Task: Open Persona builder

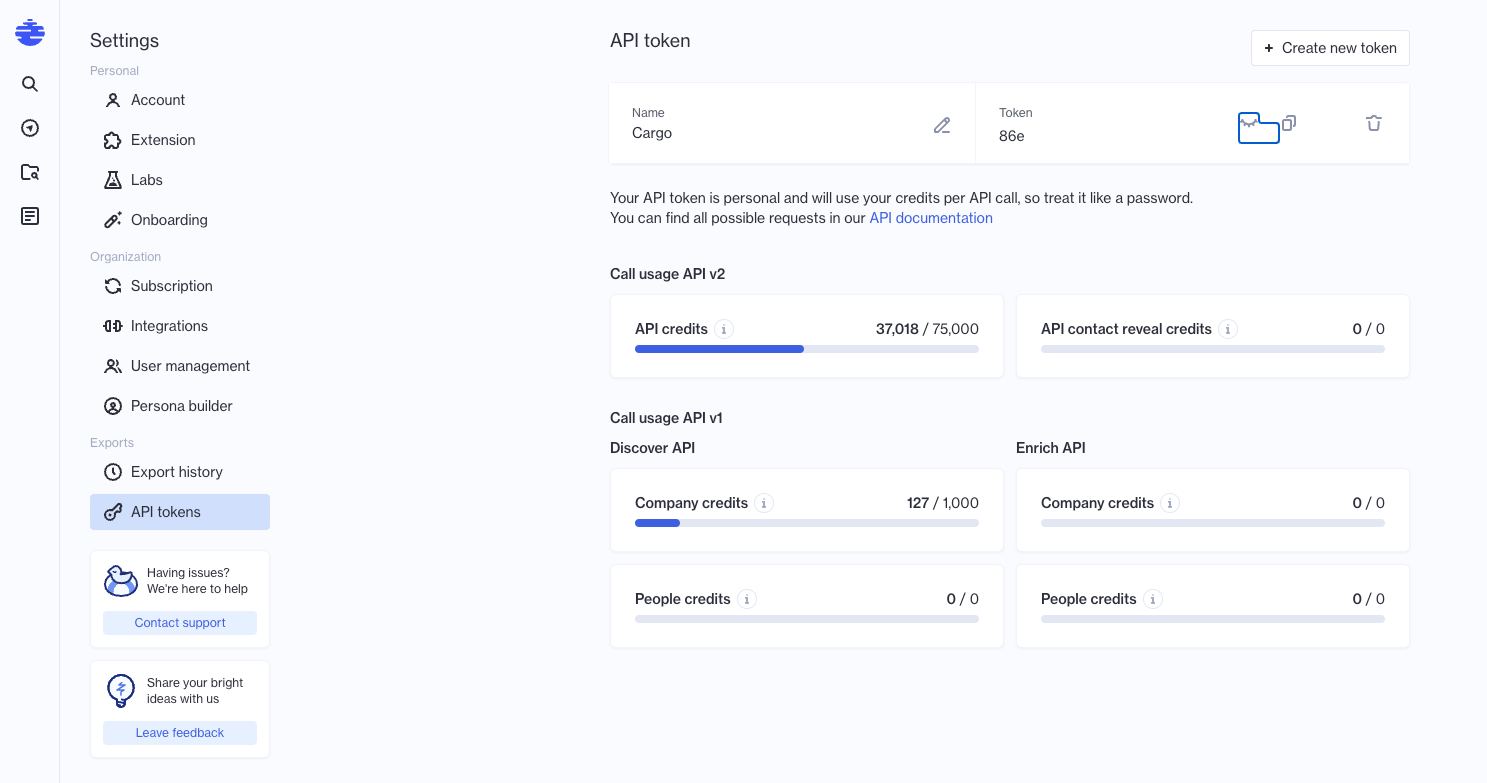Action: tap(180, 406)
